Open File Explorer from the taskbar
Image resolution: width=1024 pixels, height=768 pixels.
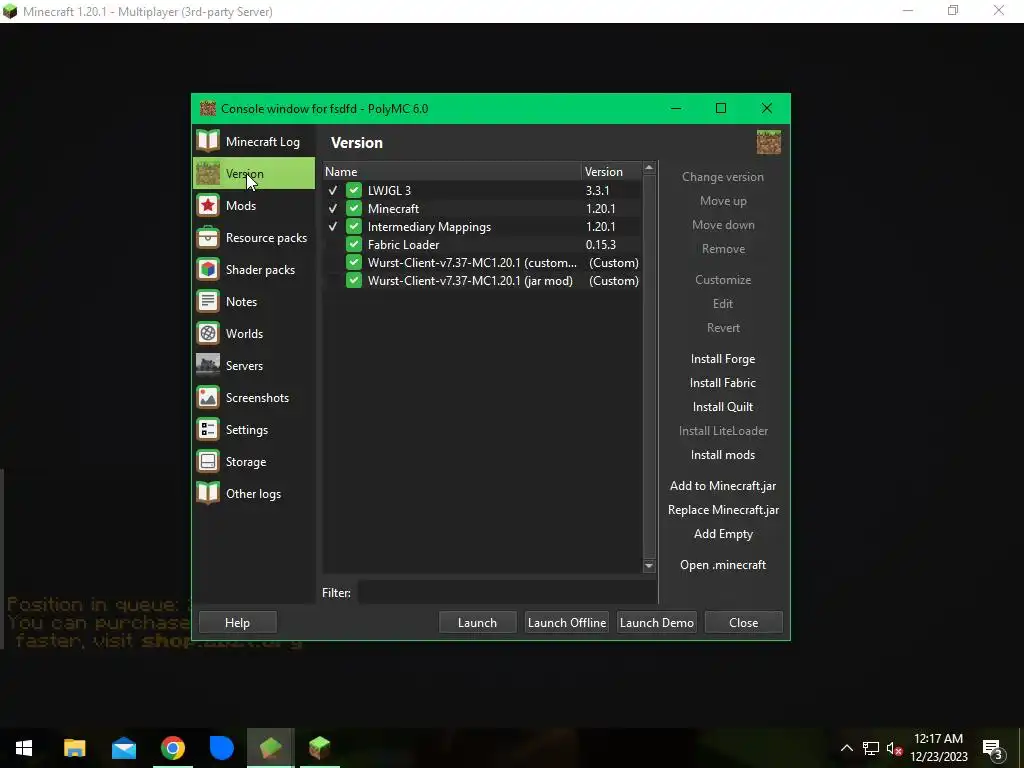74,748
